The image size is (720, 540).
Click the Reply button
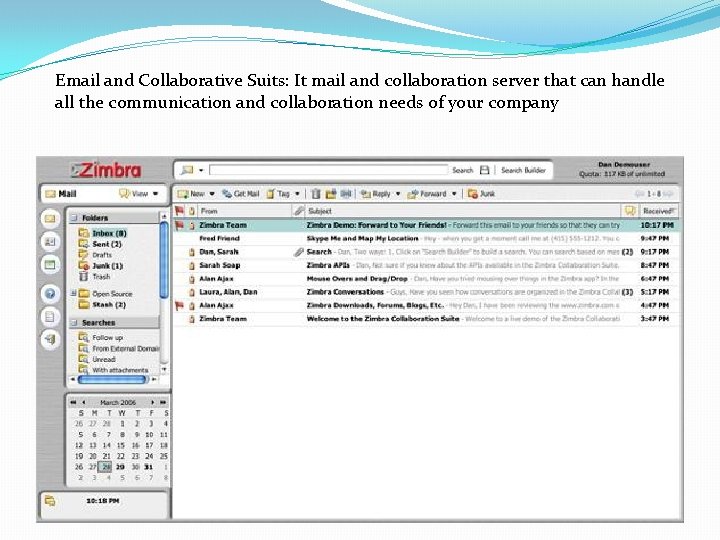coord(376,194)
